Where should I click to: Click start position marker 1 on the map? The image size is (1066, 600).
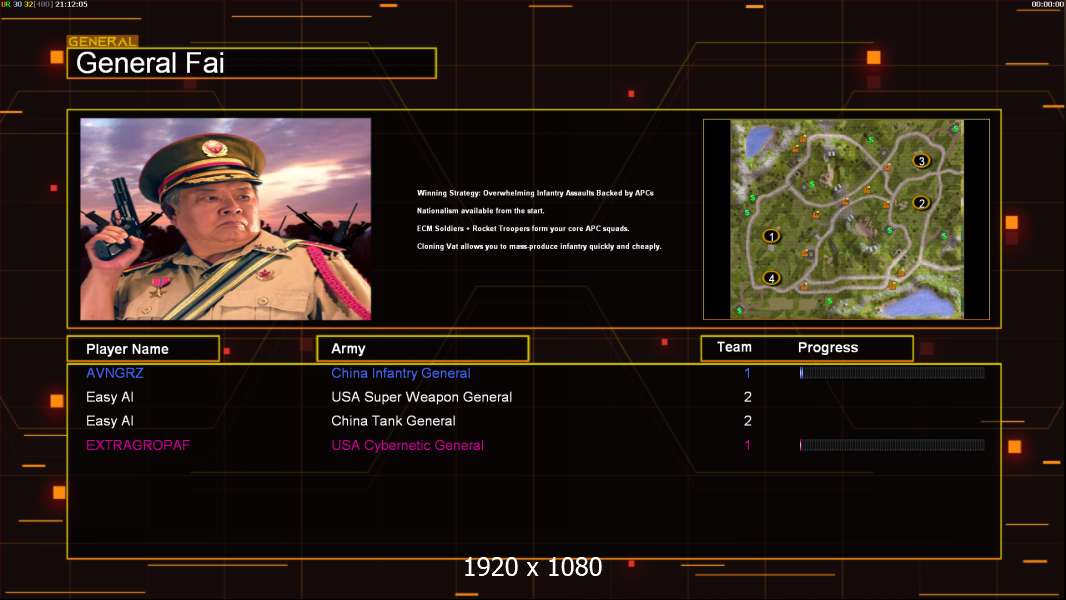tap(771, 236)
